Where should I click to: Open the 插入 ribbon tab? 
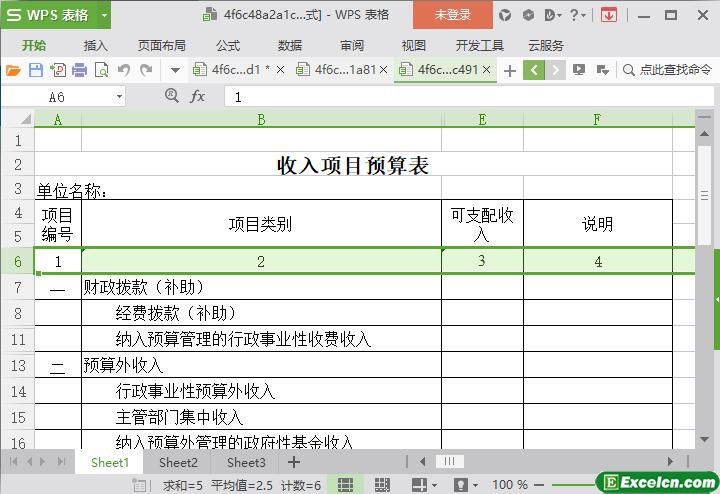tap(95, 45)
